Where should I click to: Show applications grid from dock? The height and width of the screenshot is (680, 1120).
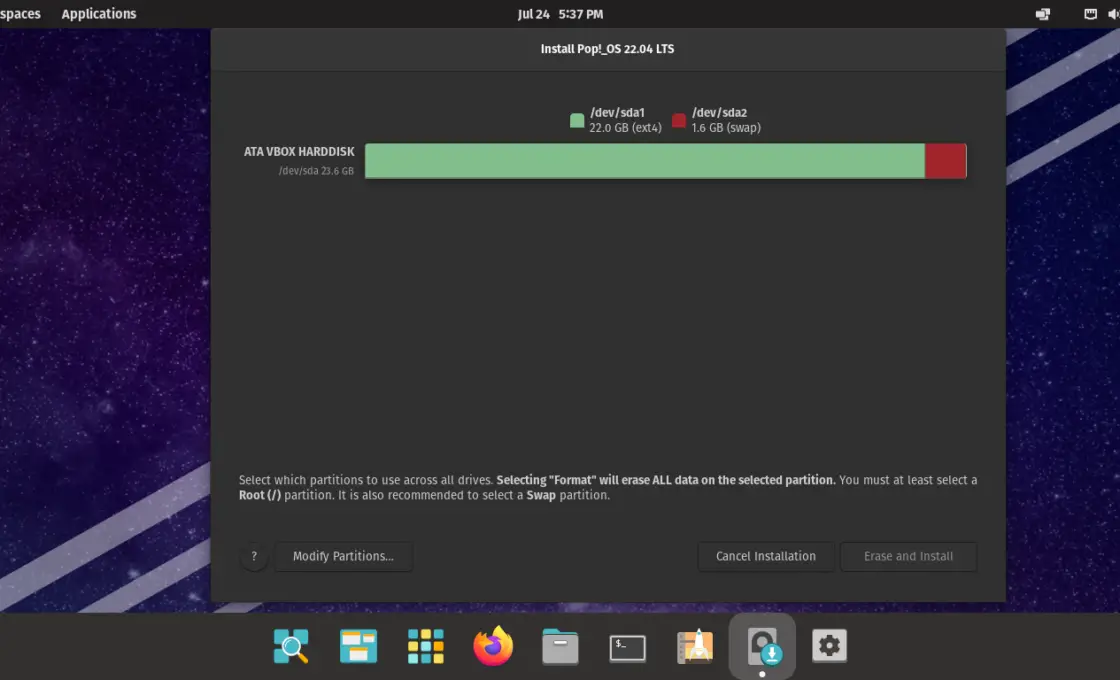426,646
